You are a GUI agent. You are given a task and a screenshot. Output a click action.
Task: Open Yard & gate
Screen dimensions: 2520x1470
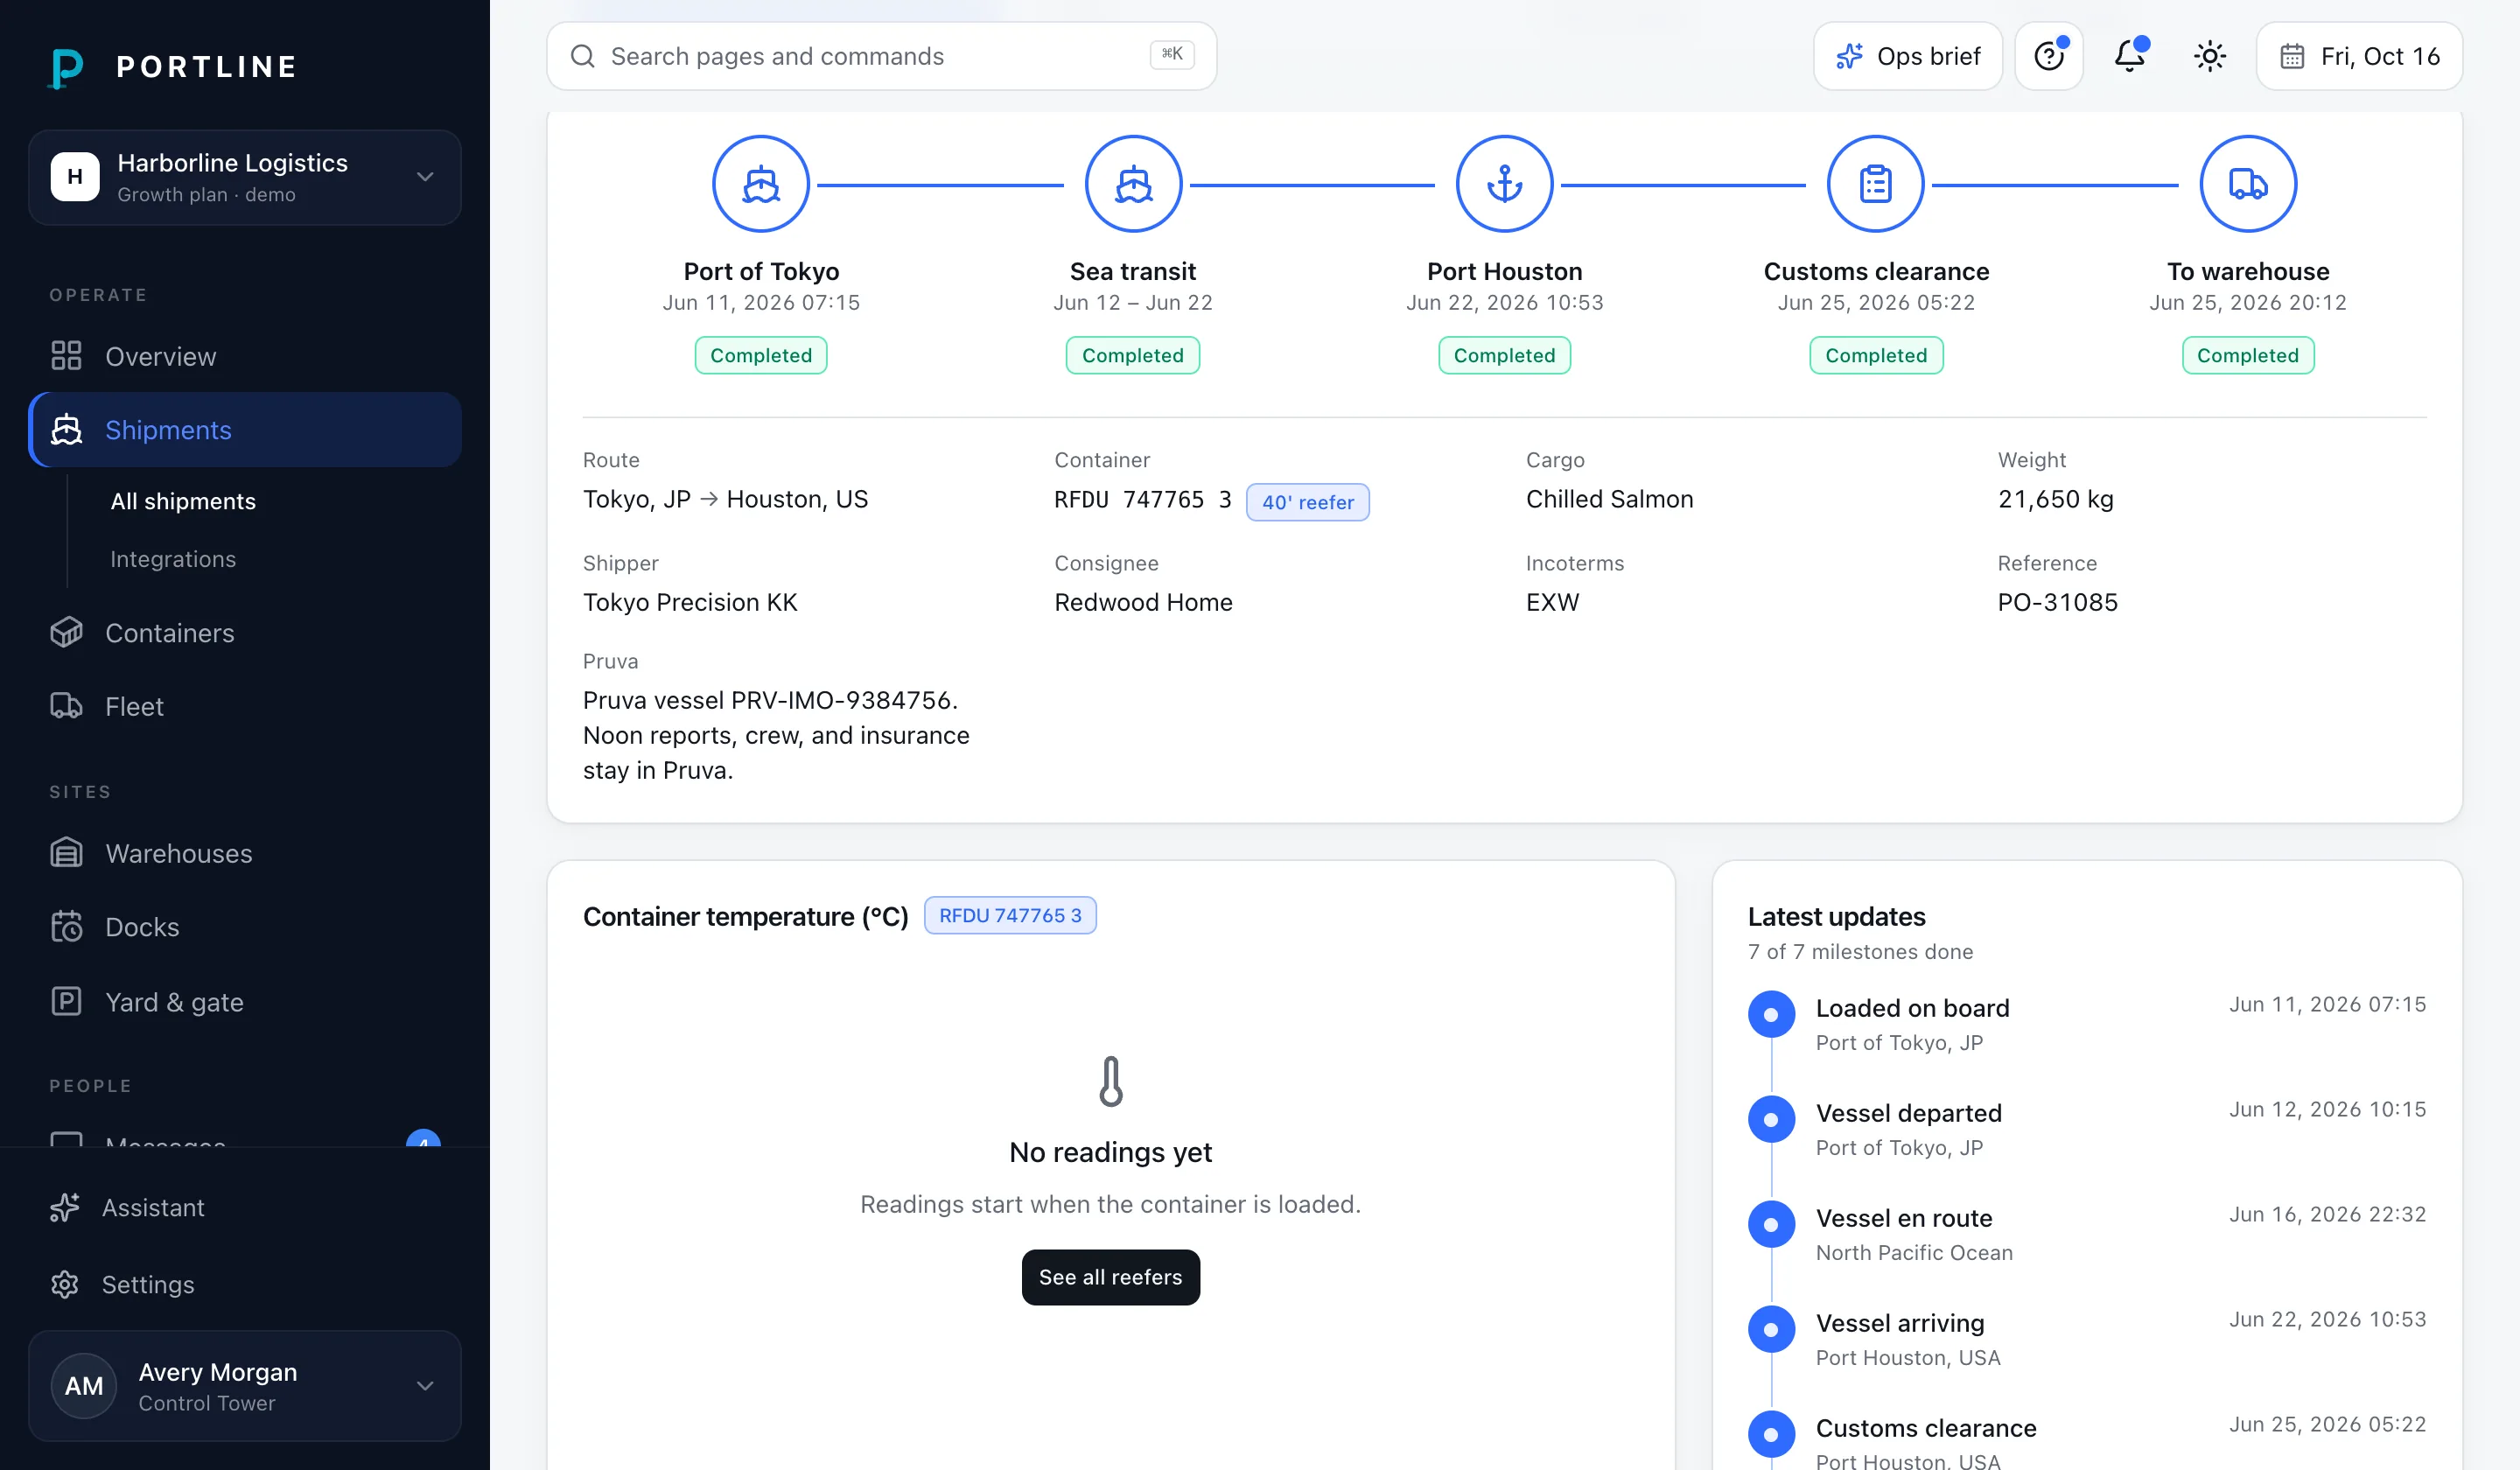click(245, 1002)
